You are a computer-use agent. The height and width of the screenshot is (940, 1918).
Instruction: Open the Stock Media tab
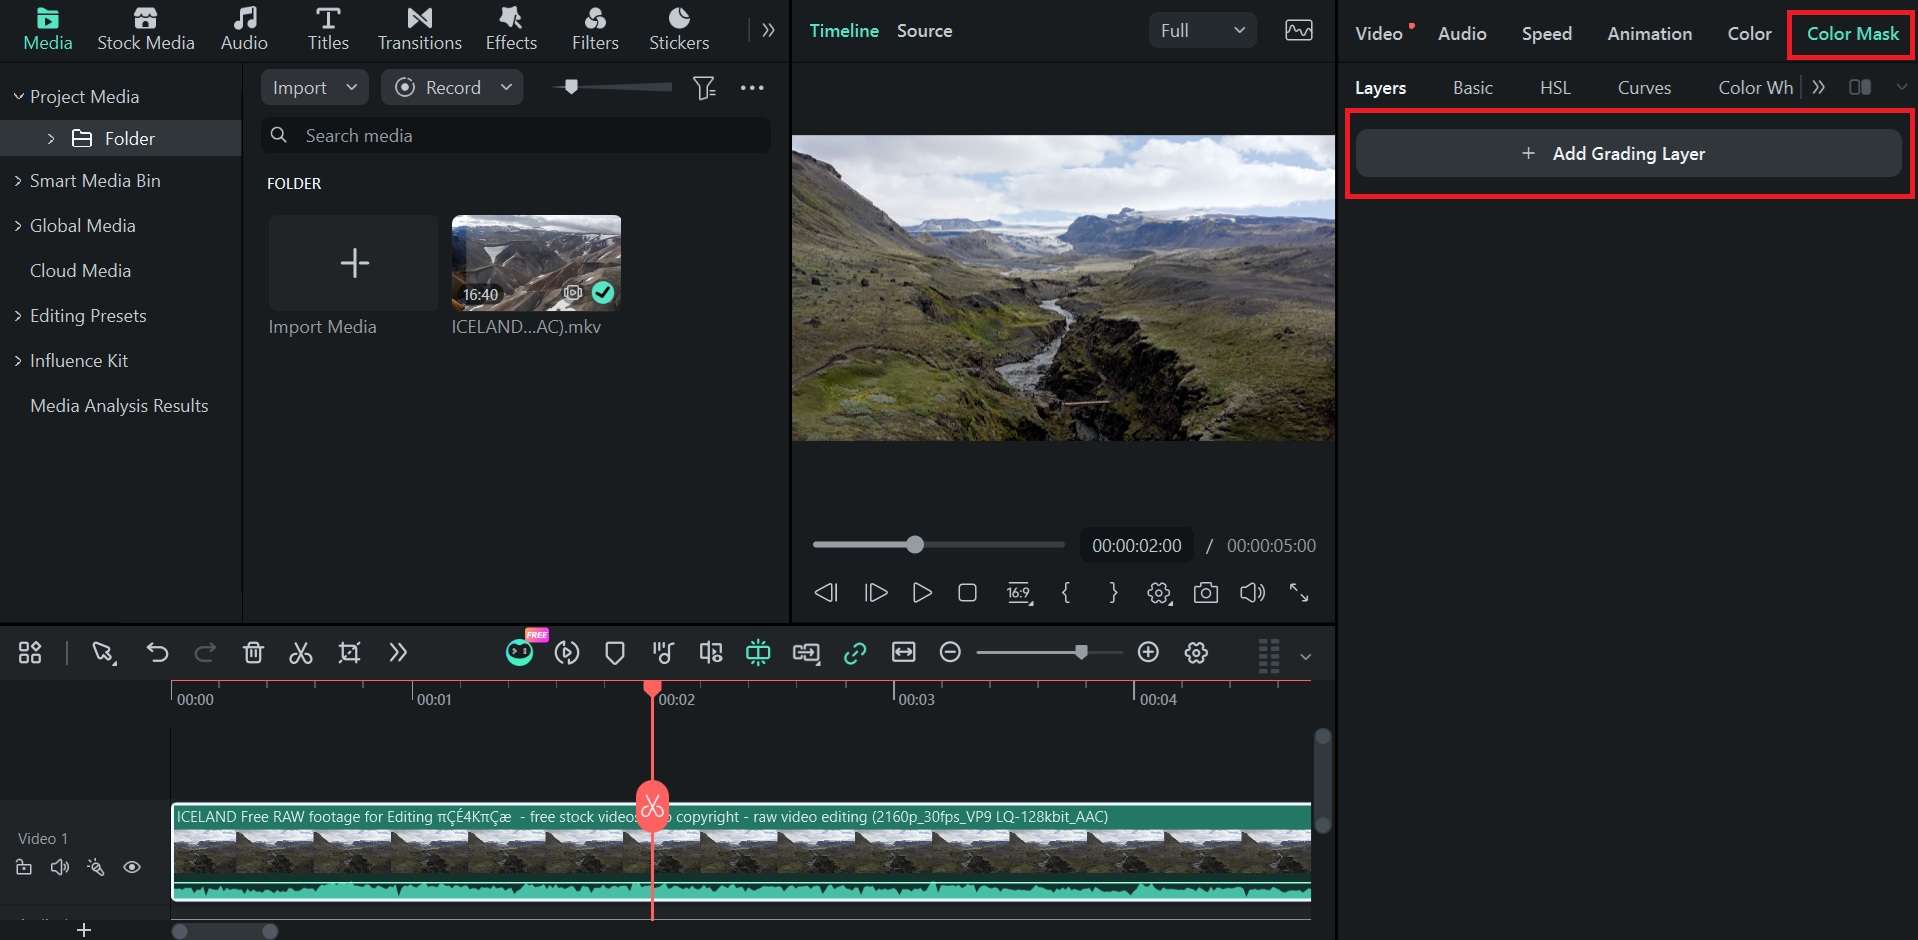[145, 30]
